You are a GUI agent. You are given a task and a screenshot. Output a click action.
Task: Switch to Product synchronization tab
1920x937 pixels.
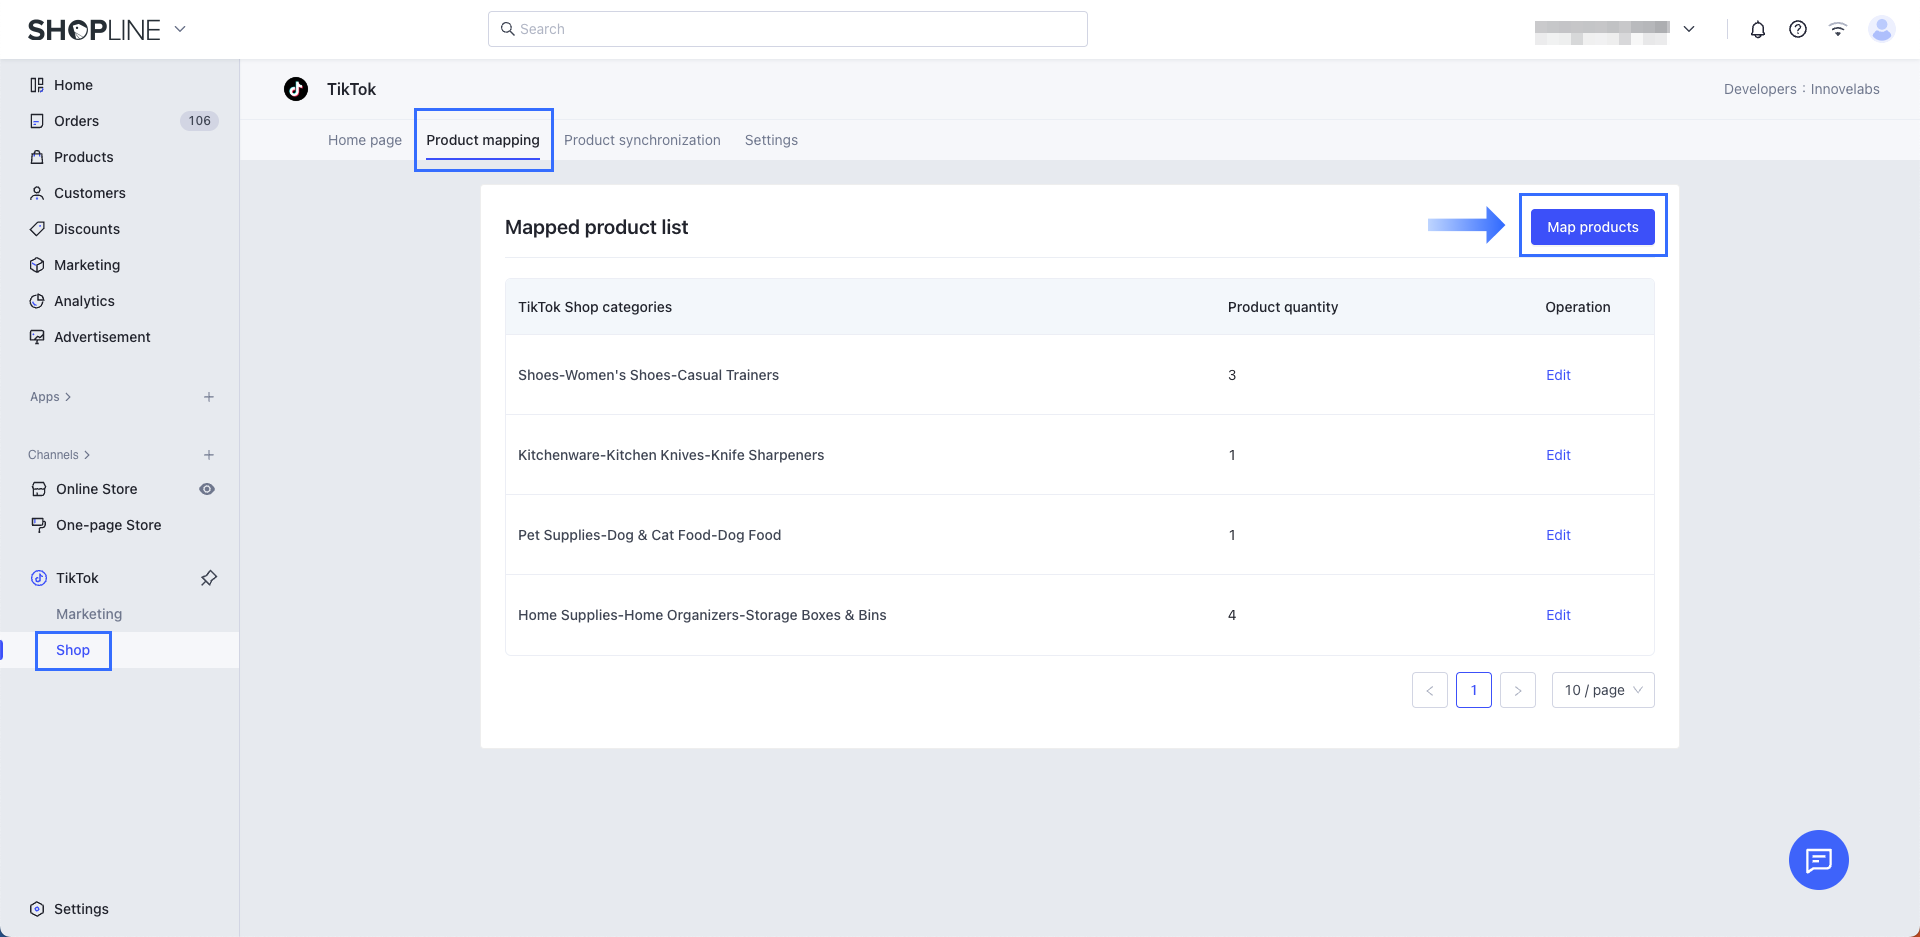pyautogui.click(x=642, y=140)
